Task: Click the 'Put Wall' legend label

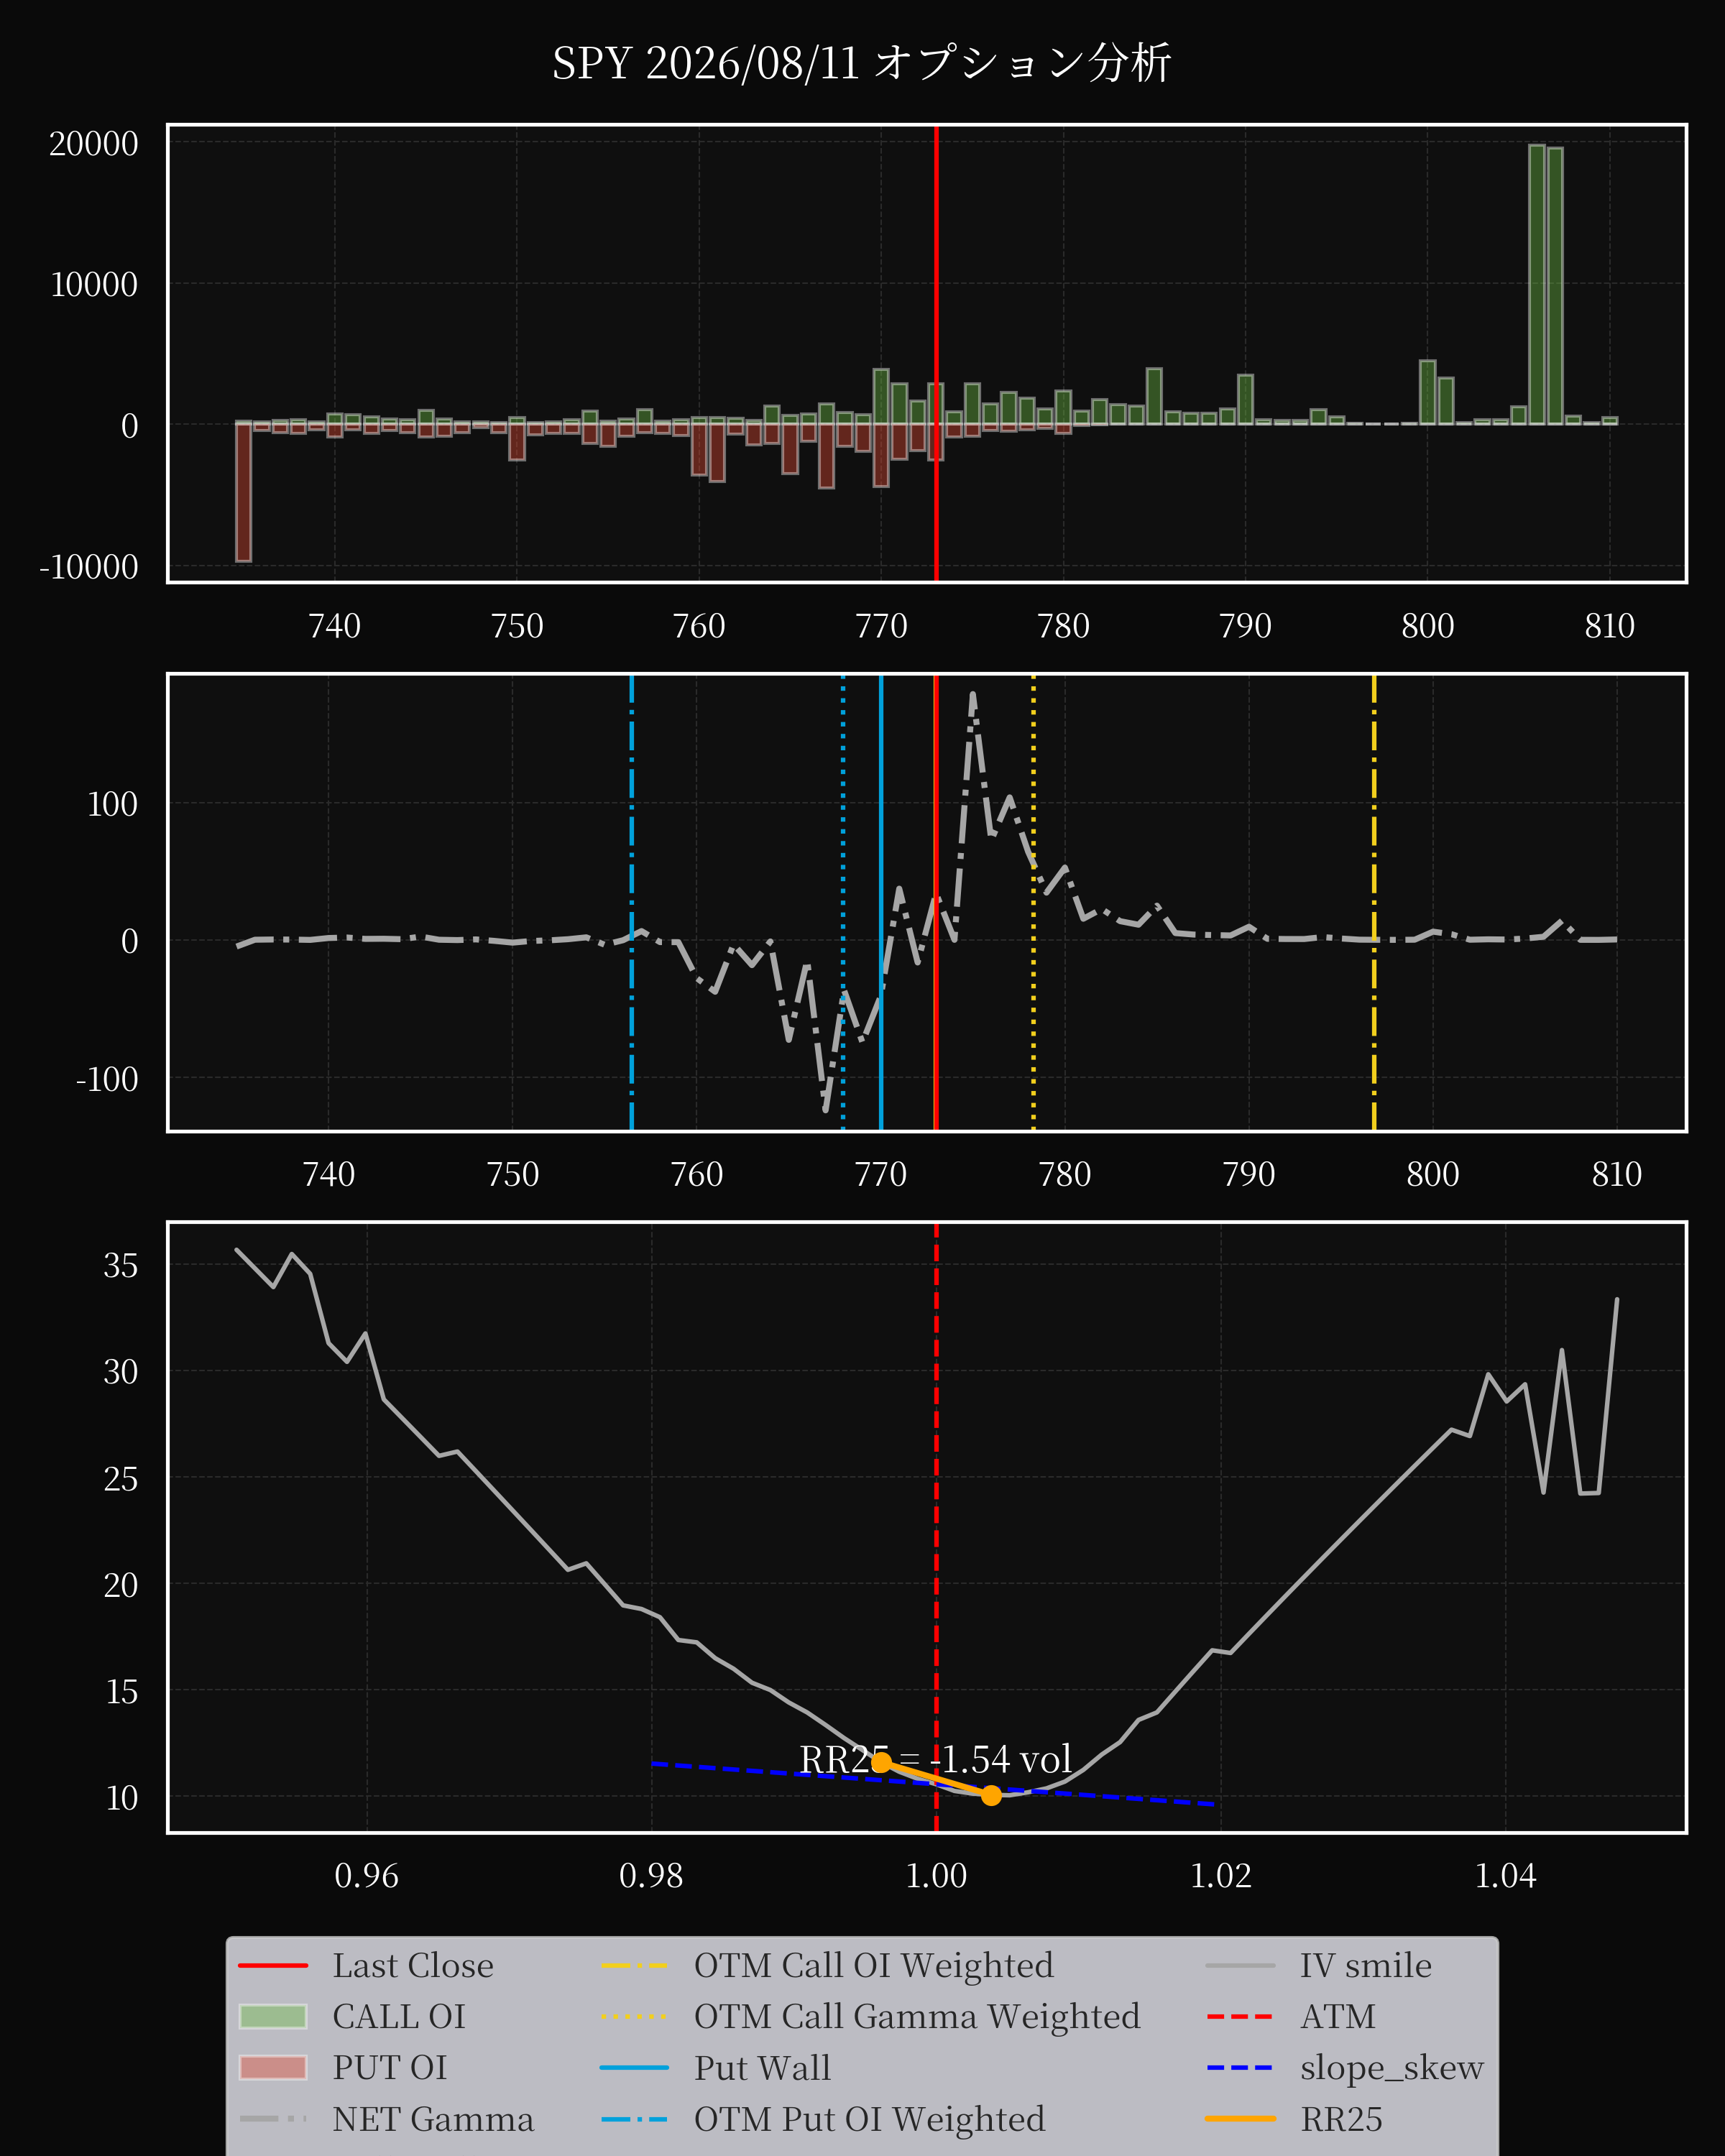Action: click(x=763, y=2068)
